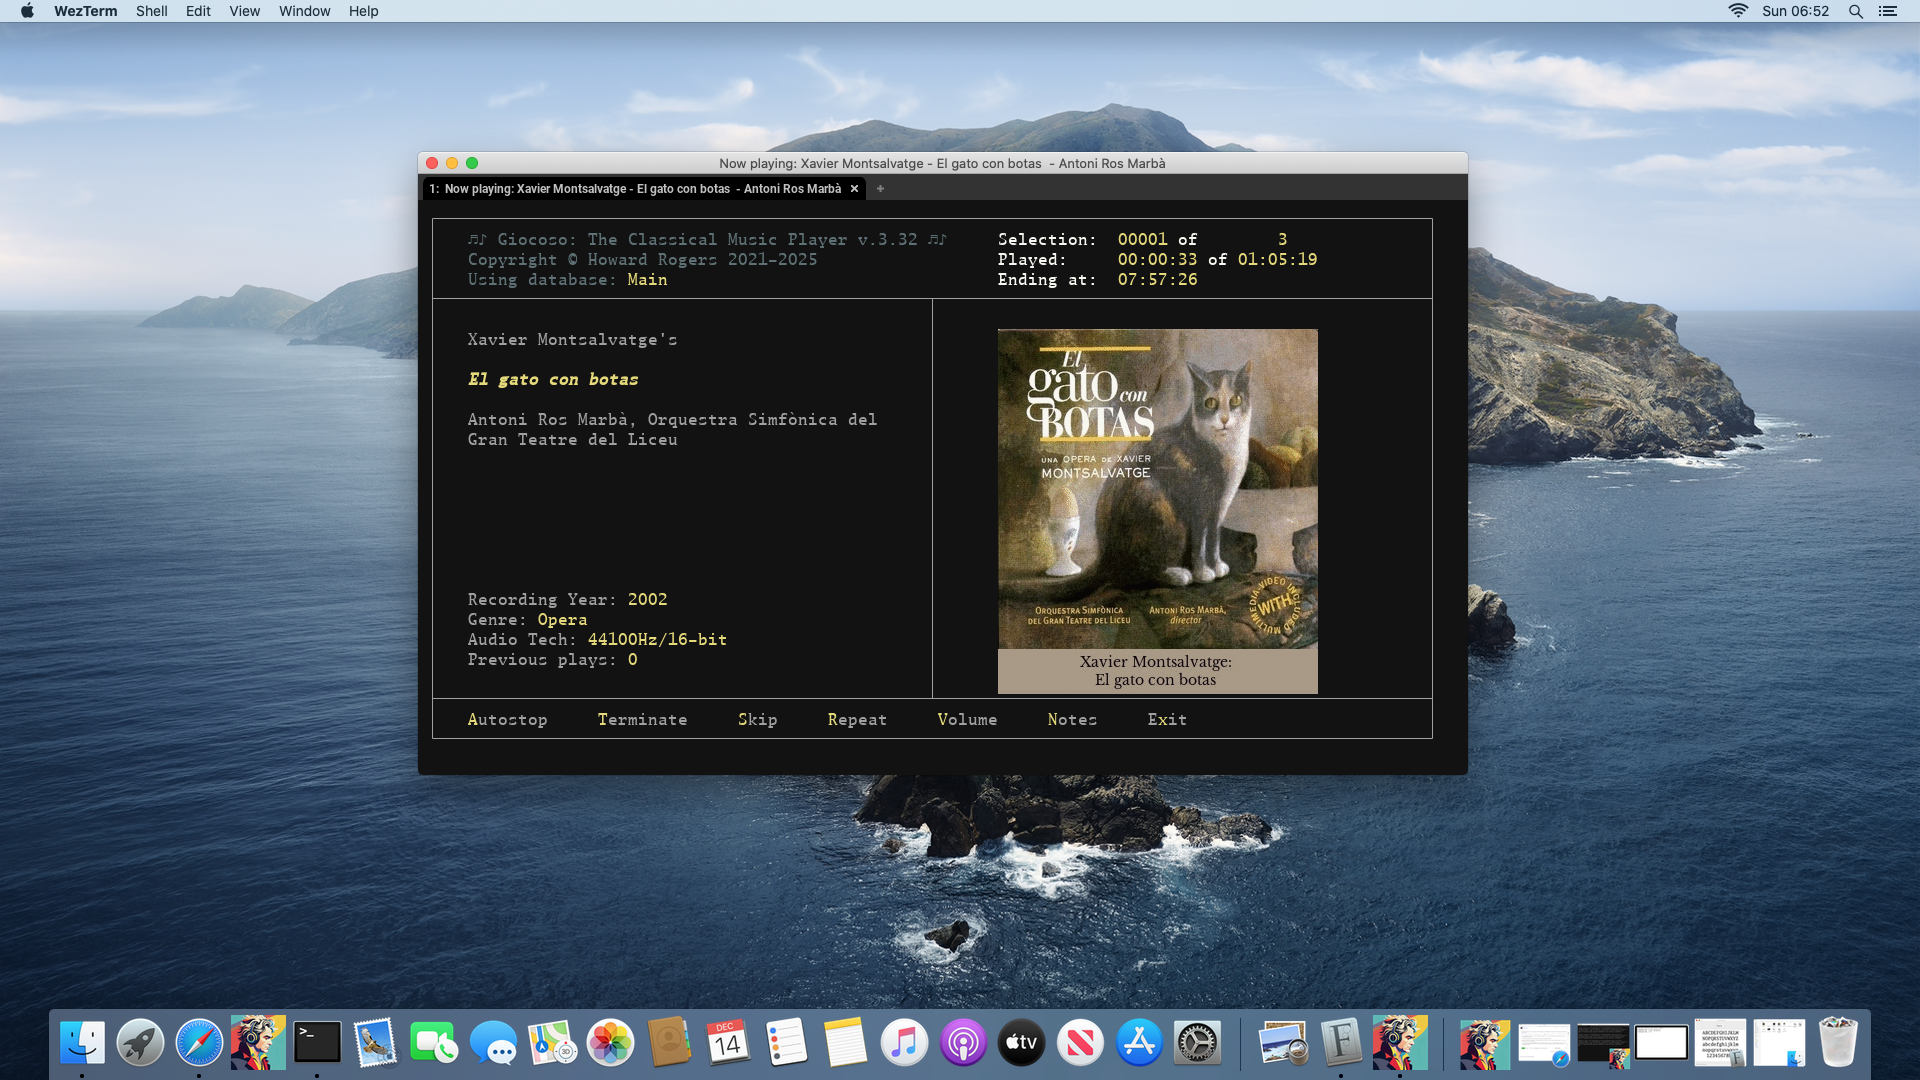1920x1080 pixels.
Task: Open Reminders from the Dock
Action: [x=787, y=1042]
